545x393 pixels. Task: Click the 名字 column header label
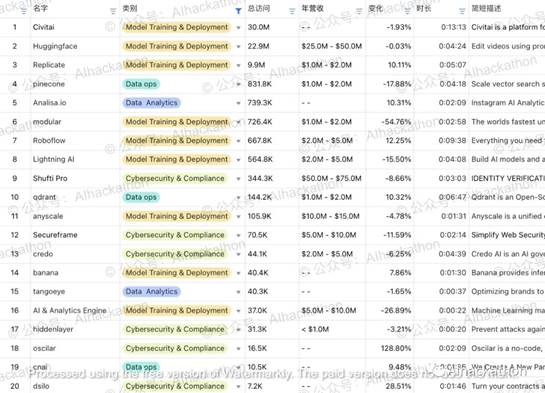[40, 8]
